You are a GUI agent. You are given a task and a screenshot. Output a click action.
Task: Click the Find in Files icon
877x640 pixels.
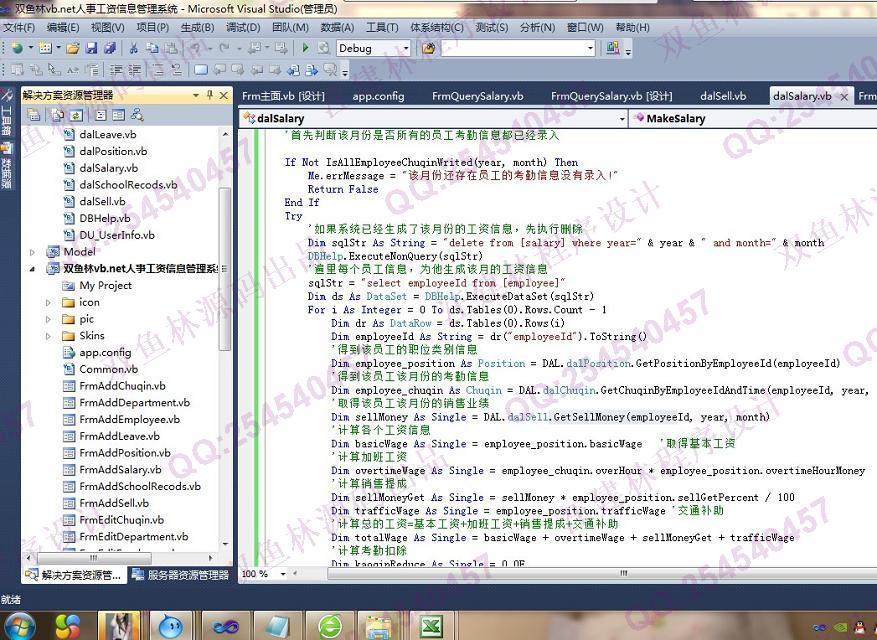click(428, 49)
